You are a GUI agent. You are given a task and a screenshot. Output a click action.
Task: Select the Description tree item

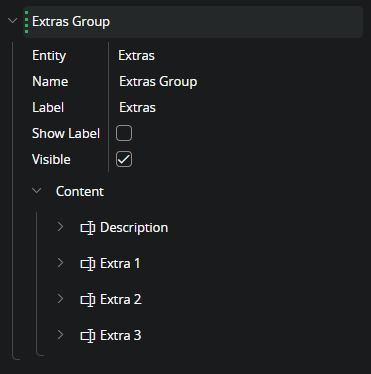point(134,228)
